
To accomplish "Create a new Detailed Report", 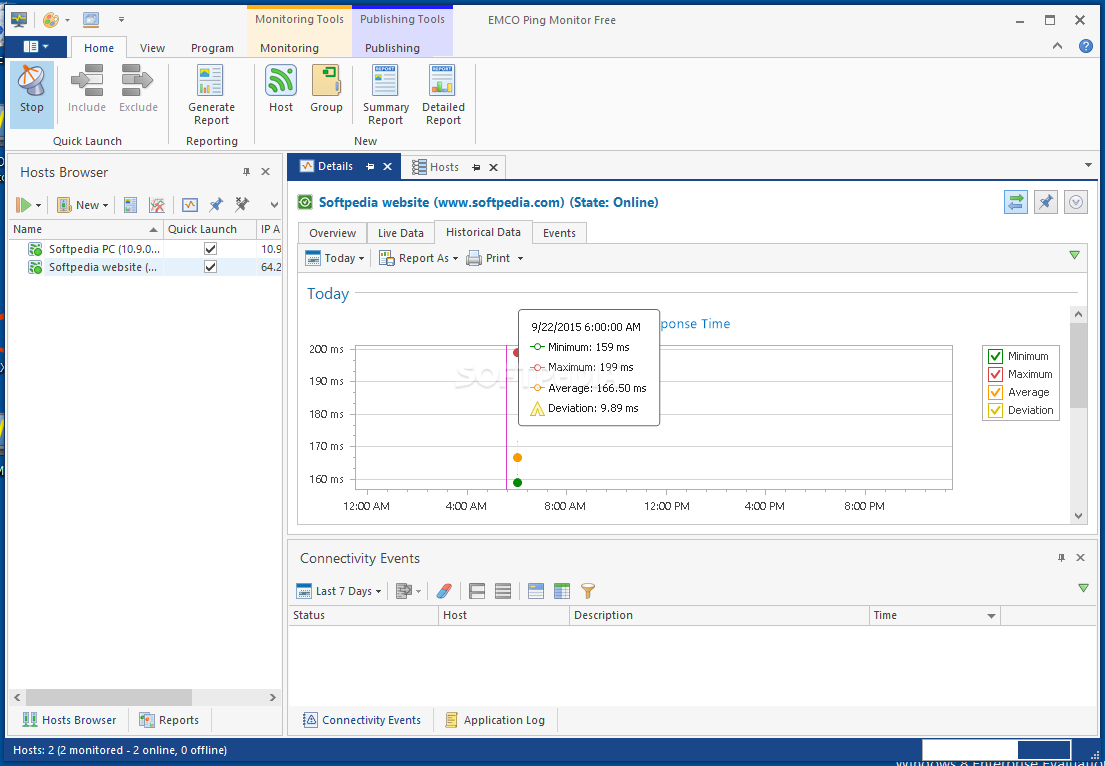I will [x=443, y=95].
